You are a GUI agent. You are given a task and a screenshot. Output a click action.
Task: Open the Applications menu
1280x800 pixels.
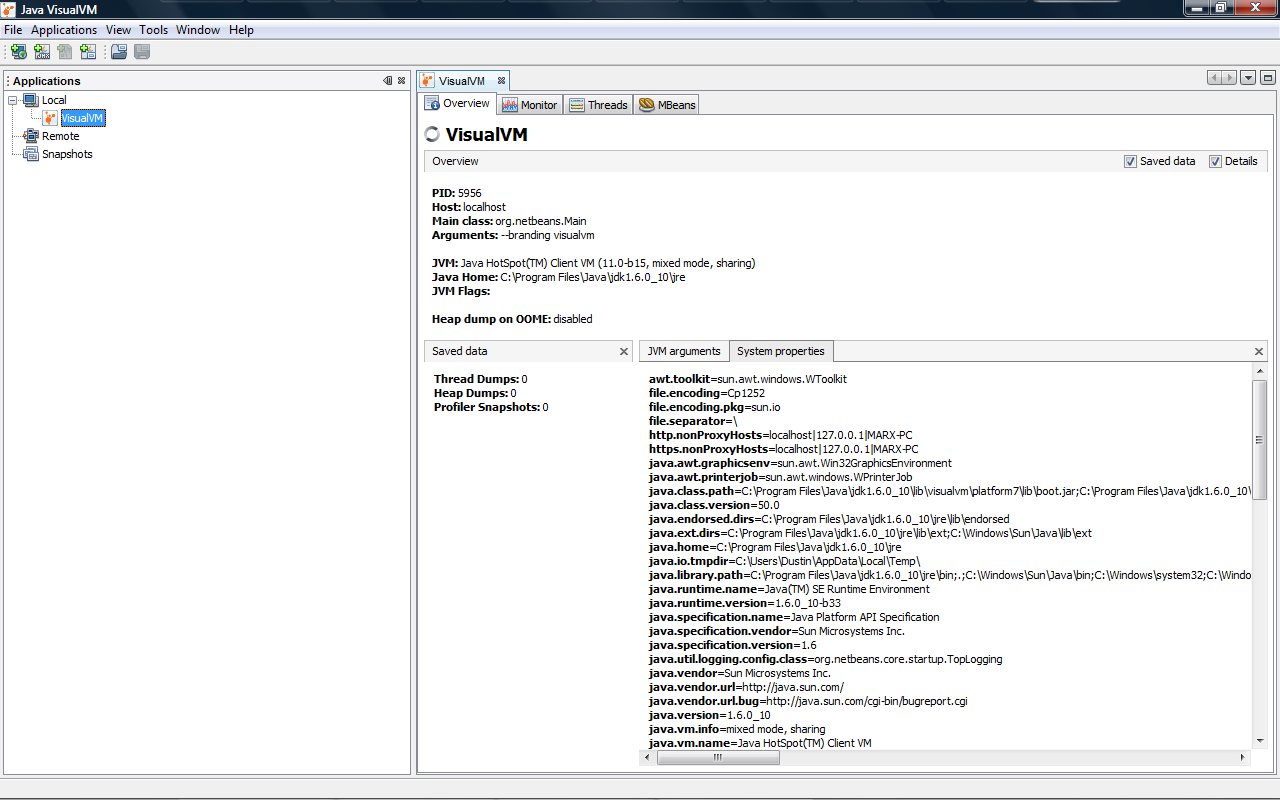[x=63, y=29]
